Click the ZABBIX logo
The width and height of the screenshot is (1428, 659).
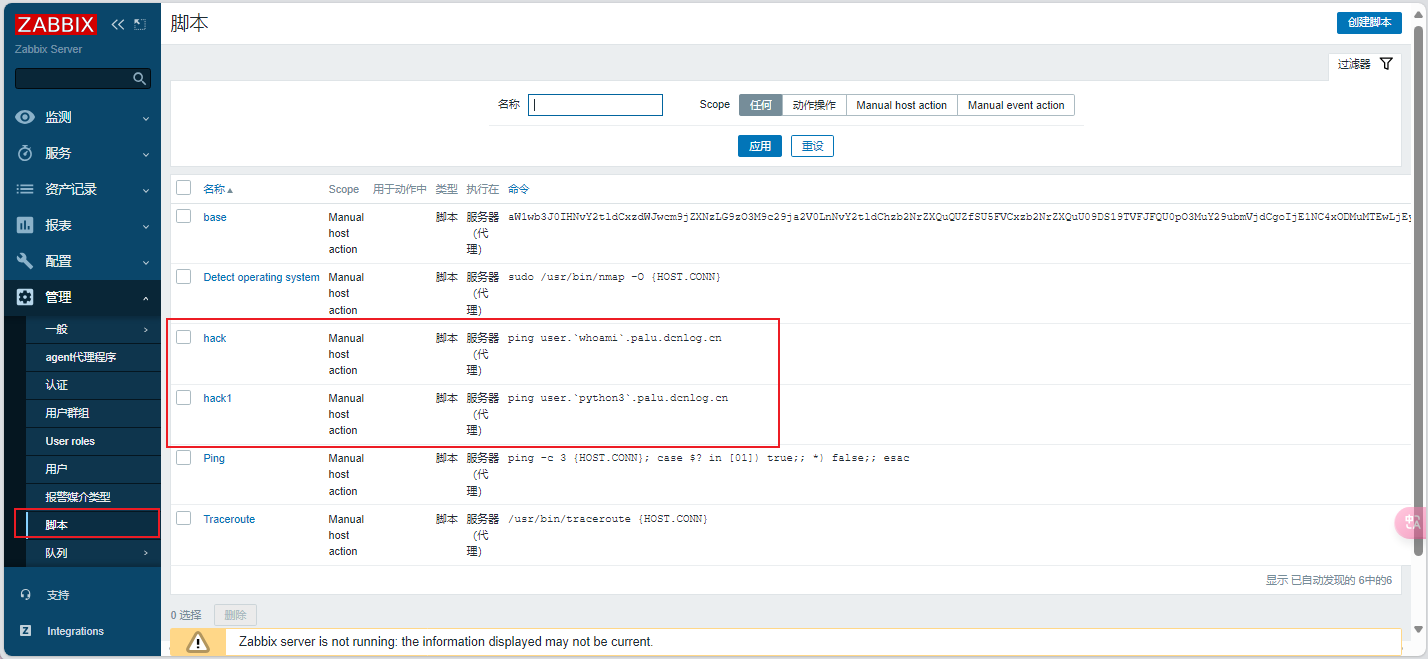click(x=56, y=25)
